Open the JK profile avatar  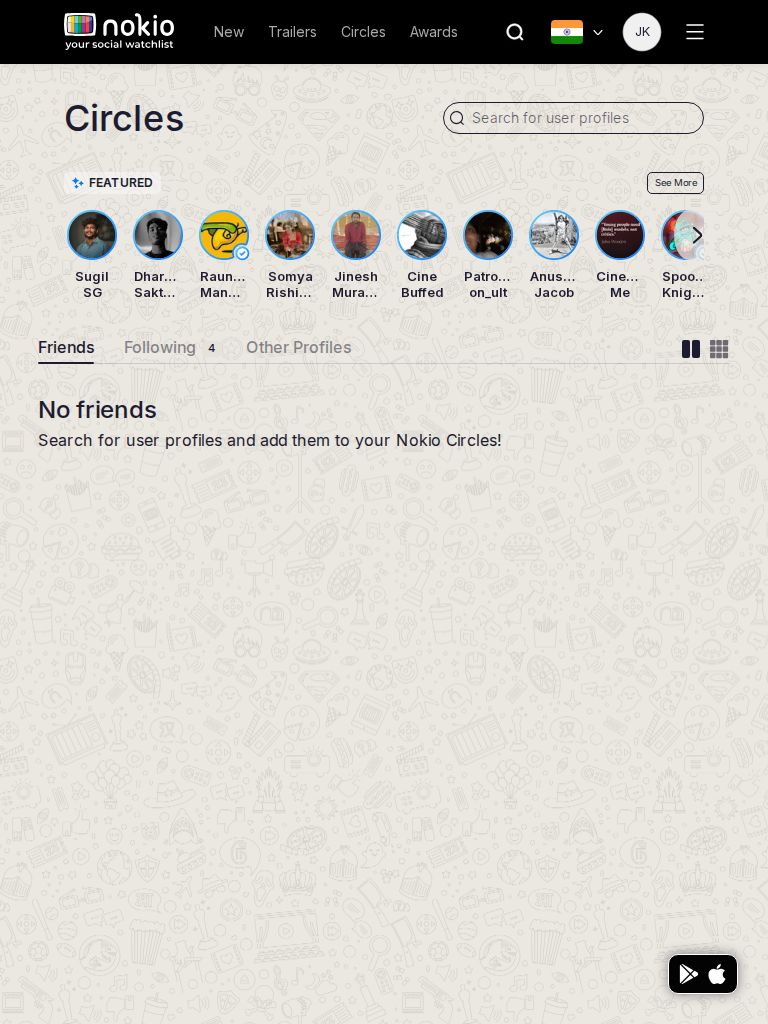[x=642, y=32]
